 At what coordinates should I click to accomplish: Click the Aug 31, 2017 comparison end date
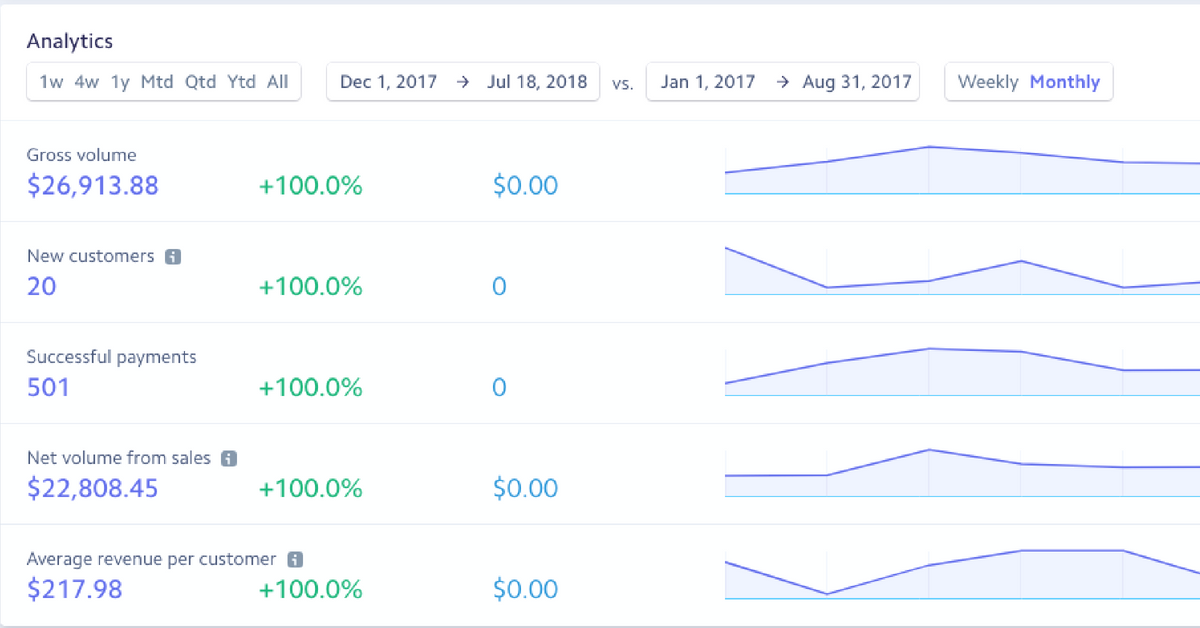[x=857, y=82]
